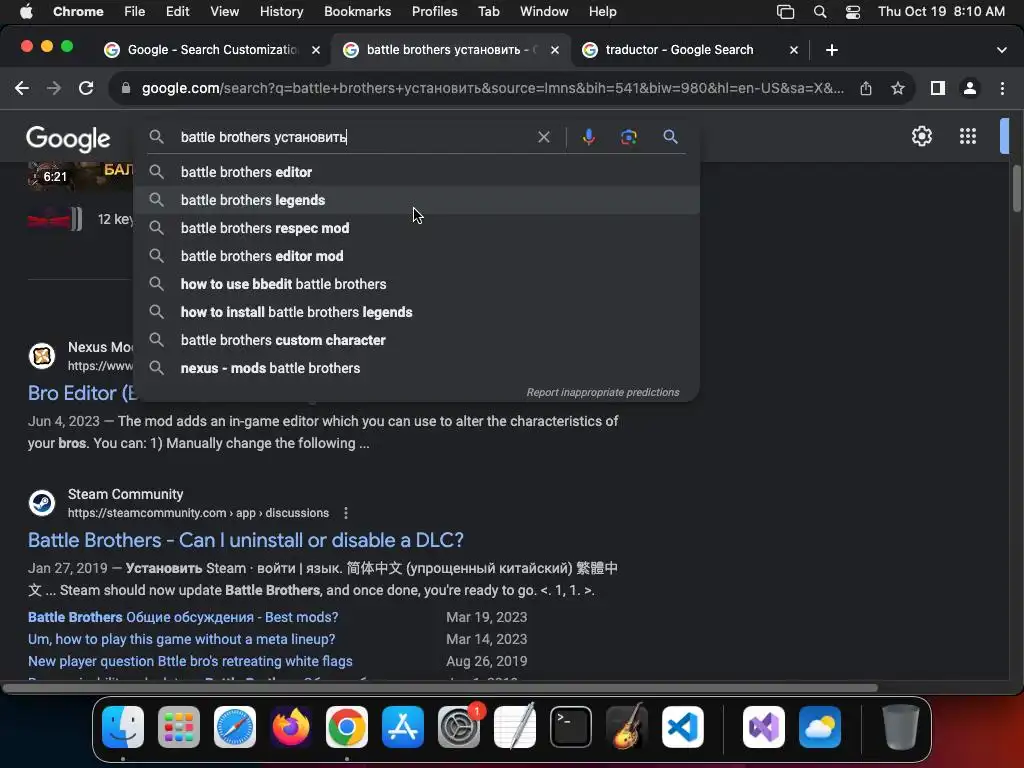Bookmark this page with the star icon
The width and height of the screenshot is (1024, 768).
[x=898, y=88]
